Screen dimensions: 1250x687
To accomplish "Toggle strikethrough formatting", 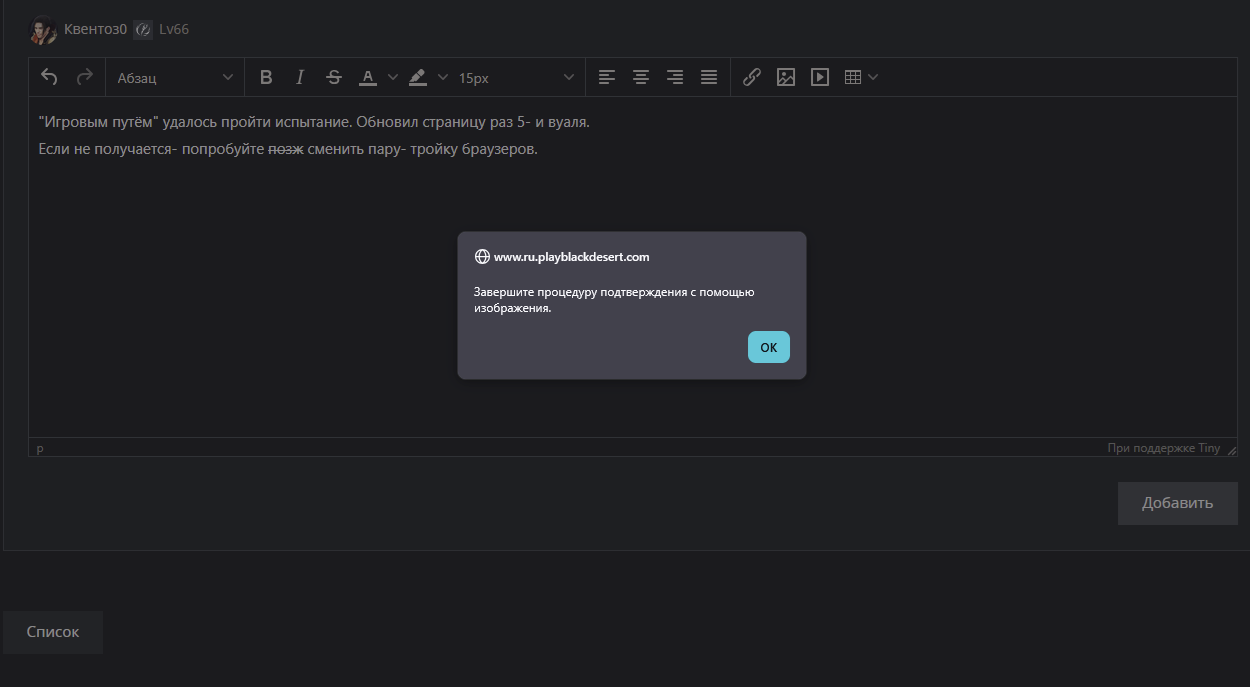I will pyautogui.click(x=334, y=77).
